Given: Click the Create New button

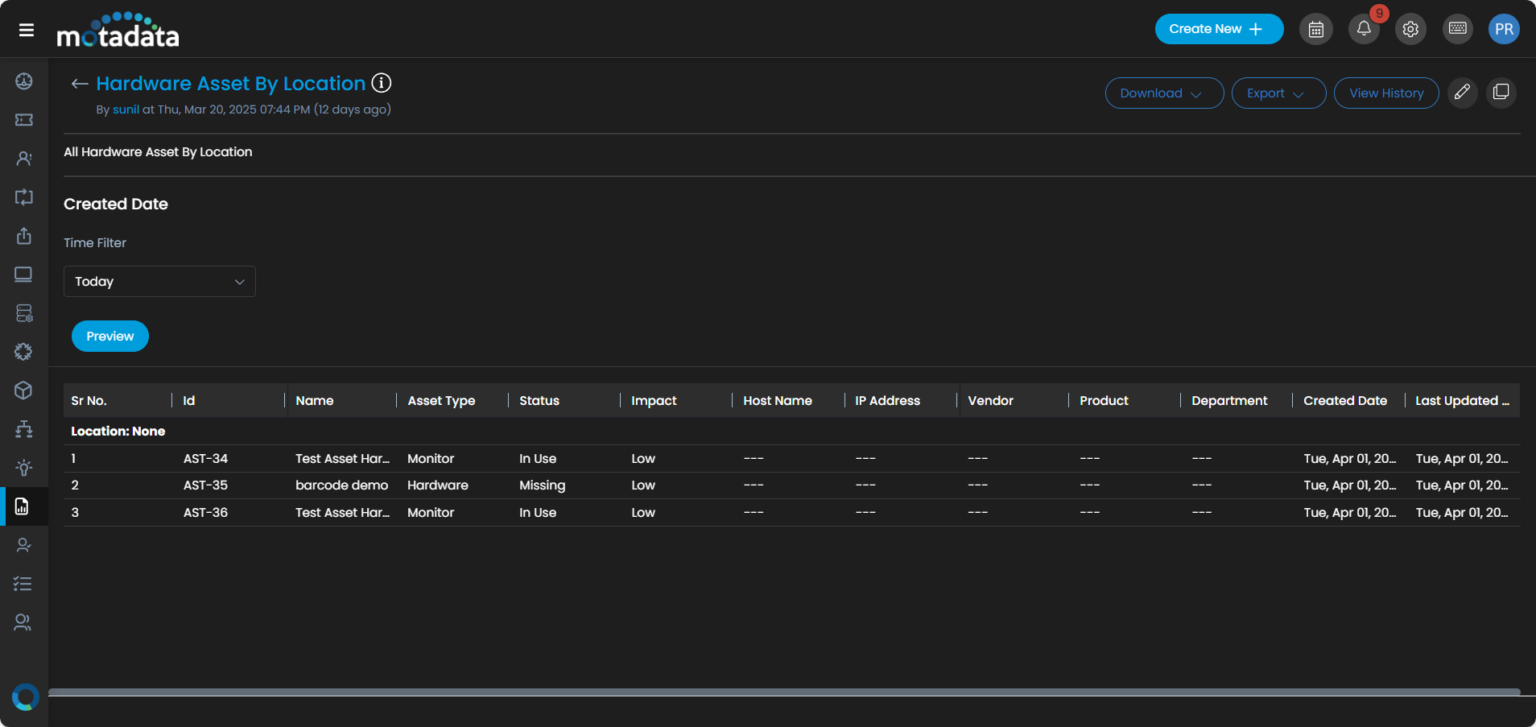Looking at the screenshot, I should (x=1219, y=29).
